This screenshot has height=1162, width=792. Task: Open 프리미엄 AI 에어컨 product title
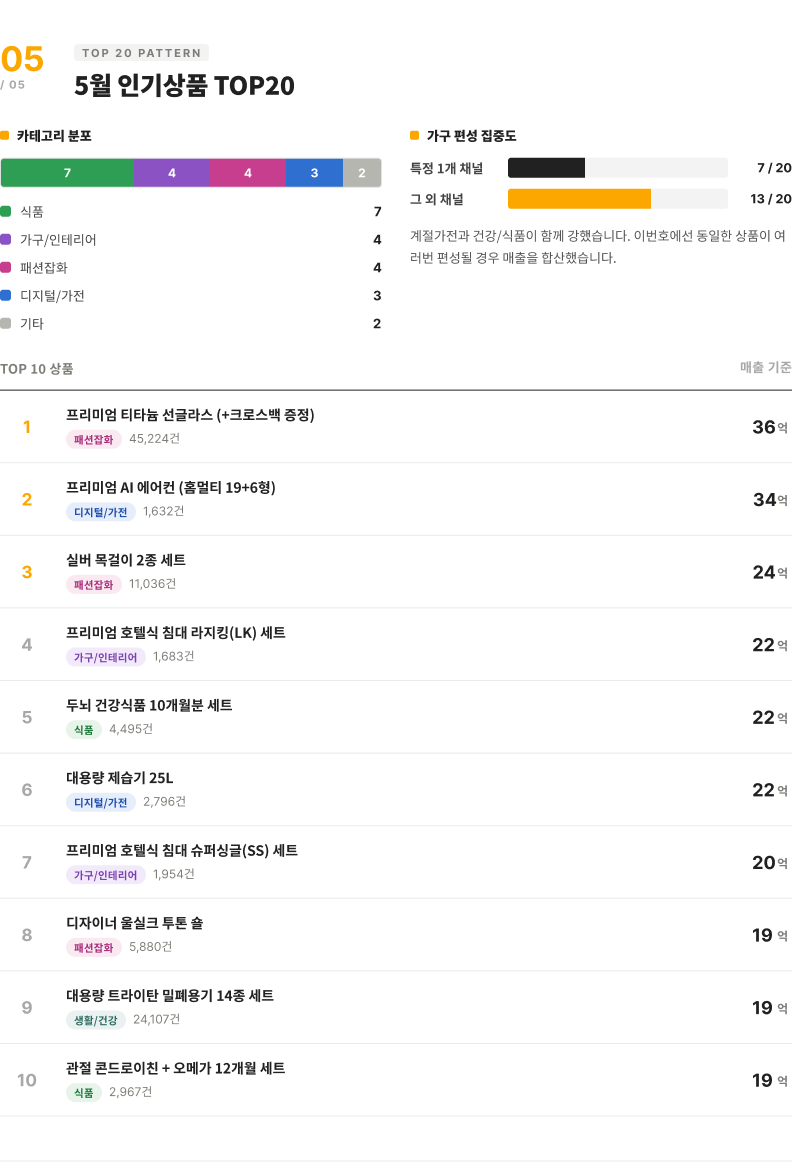tap(170, 488)
